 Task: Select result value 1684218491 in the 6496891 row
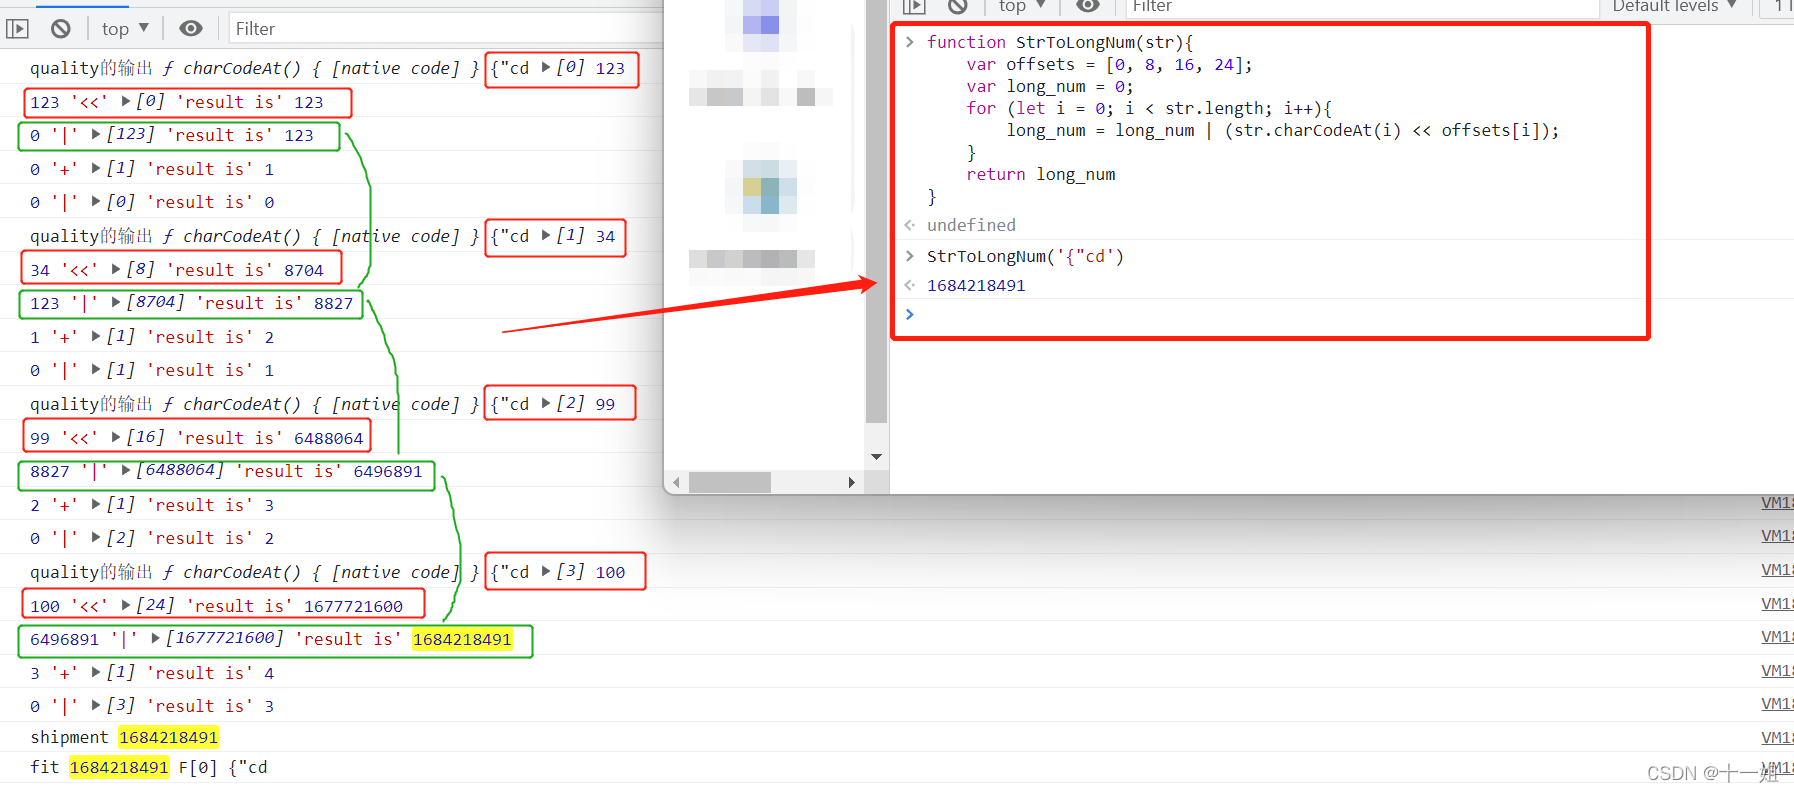(462, 639)
